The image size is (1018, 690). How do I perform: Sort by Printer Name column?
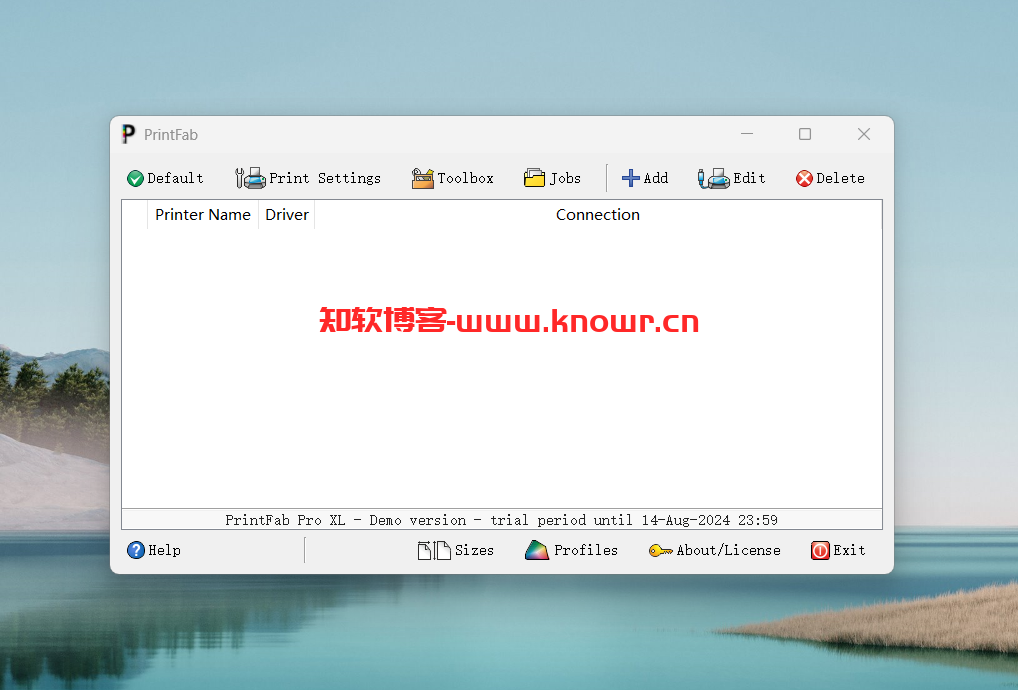click(203, 215)
